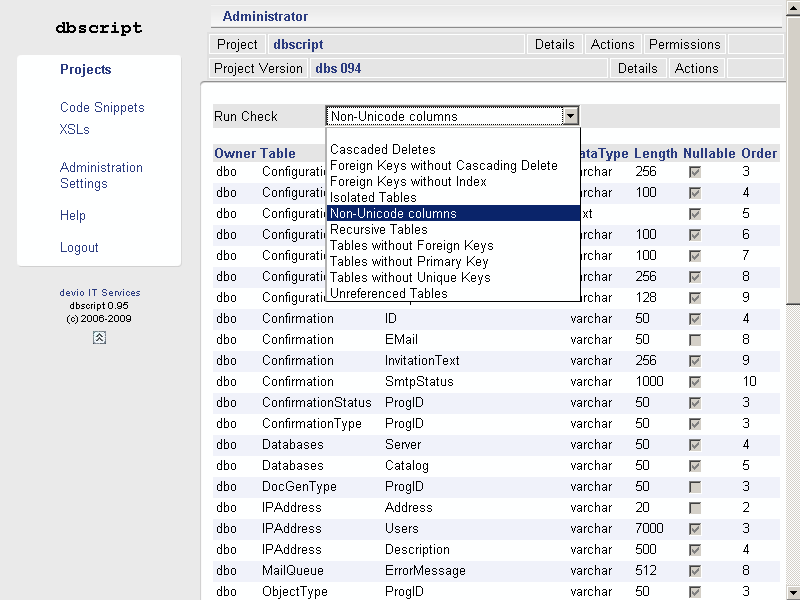
Task: Click the 'InvitationText' column cell
Action: coord(422,361)
